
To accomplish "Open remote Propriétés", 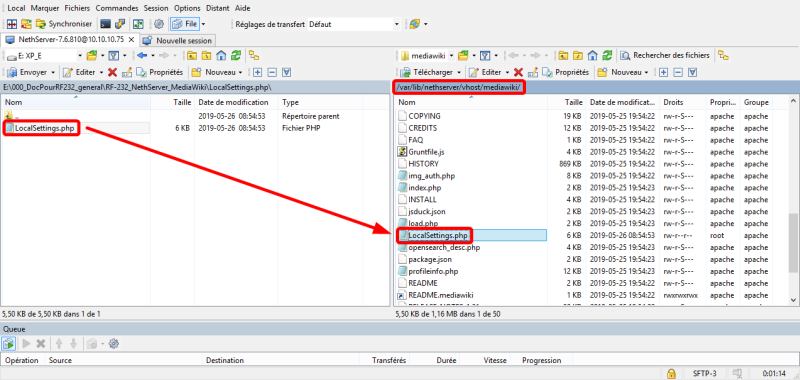I will [x=565, y=72].
